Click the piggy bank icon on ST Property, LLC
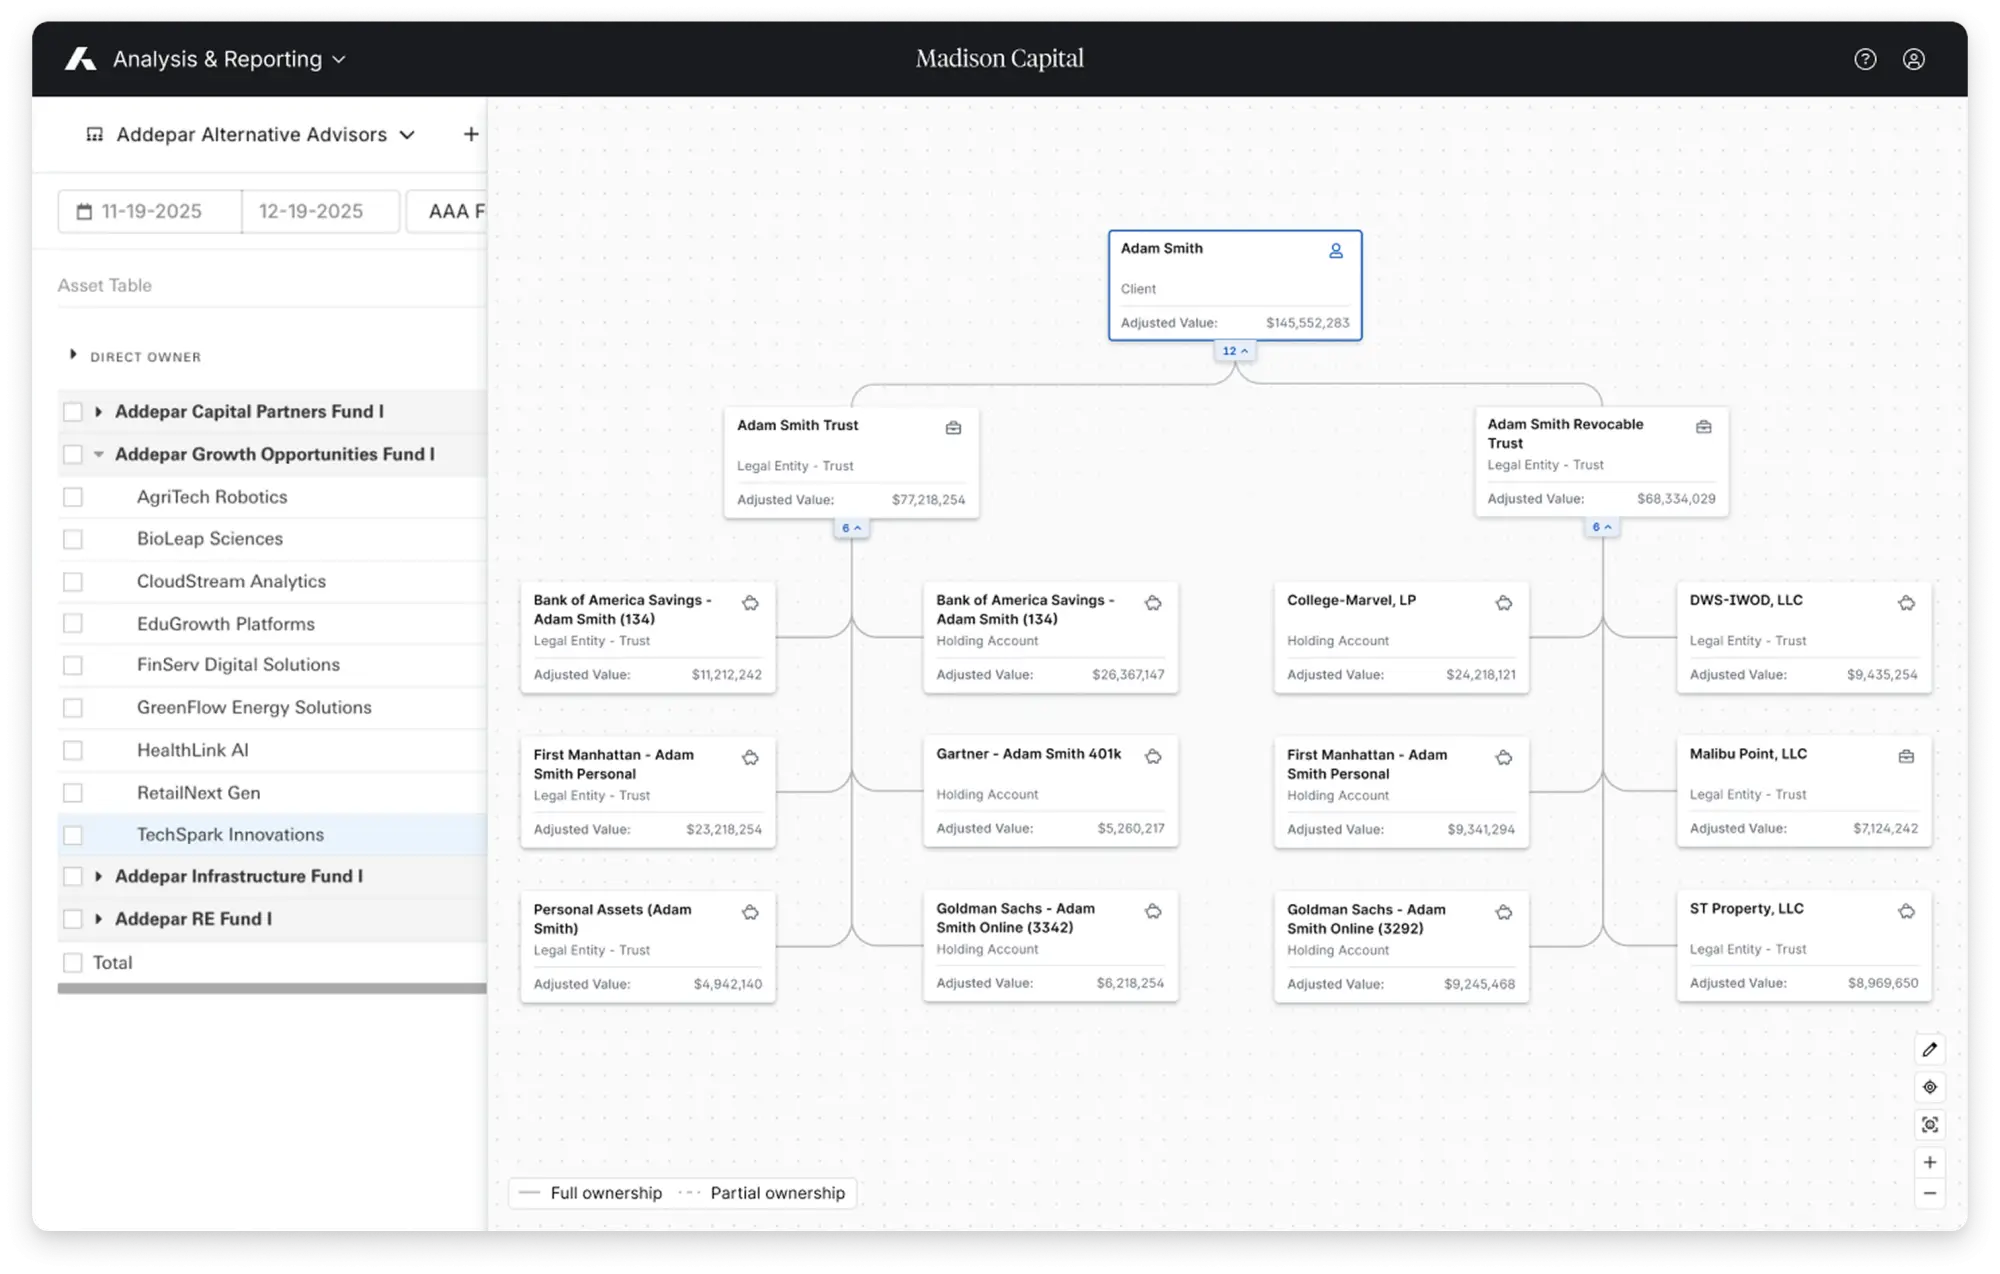The image size is (2000, 1274). [x=1906, y=911]
